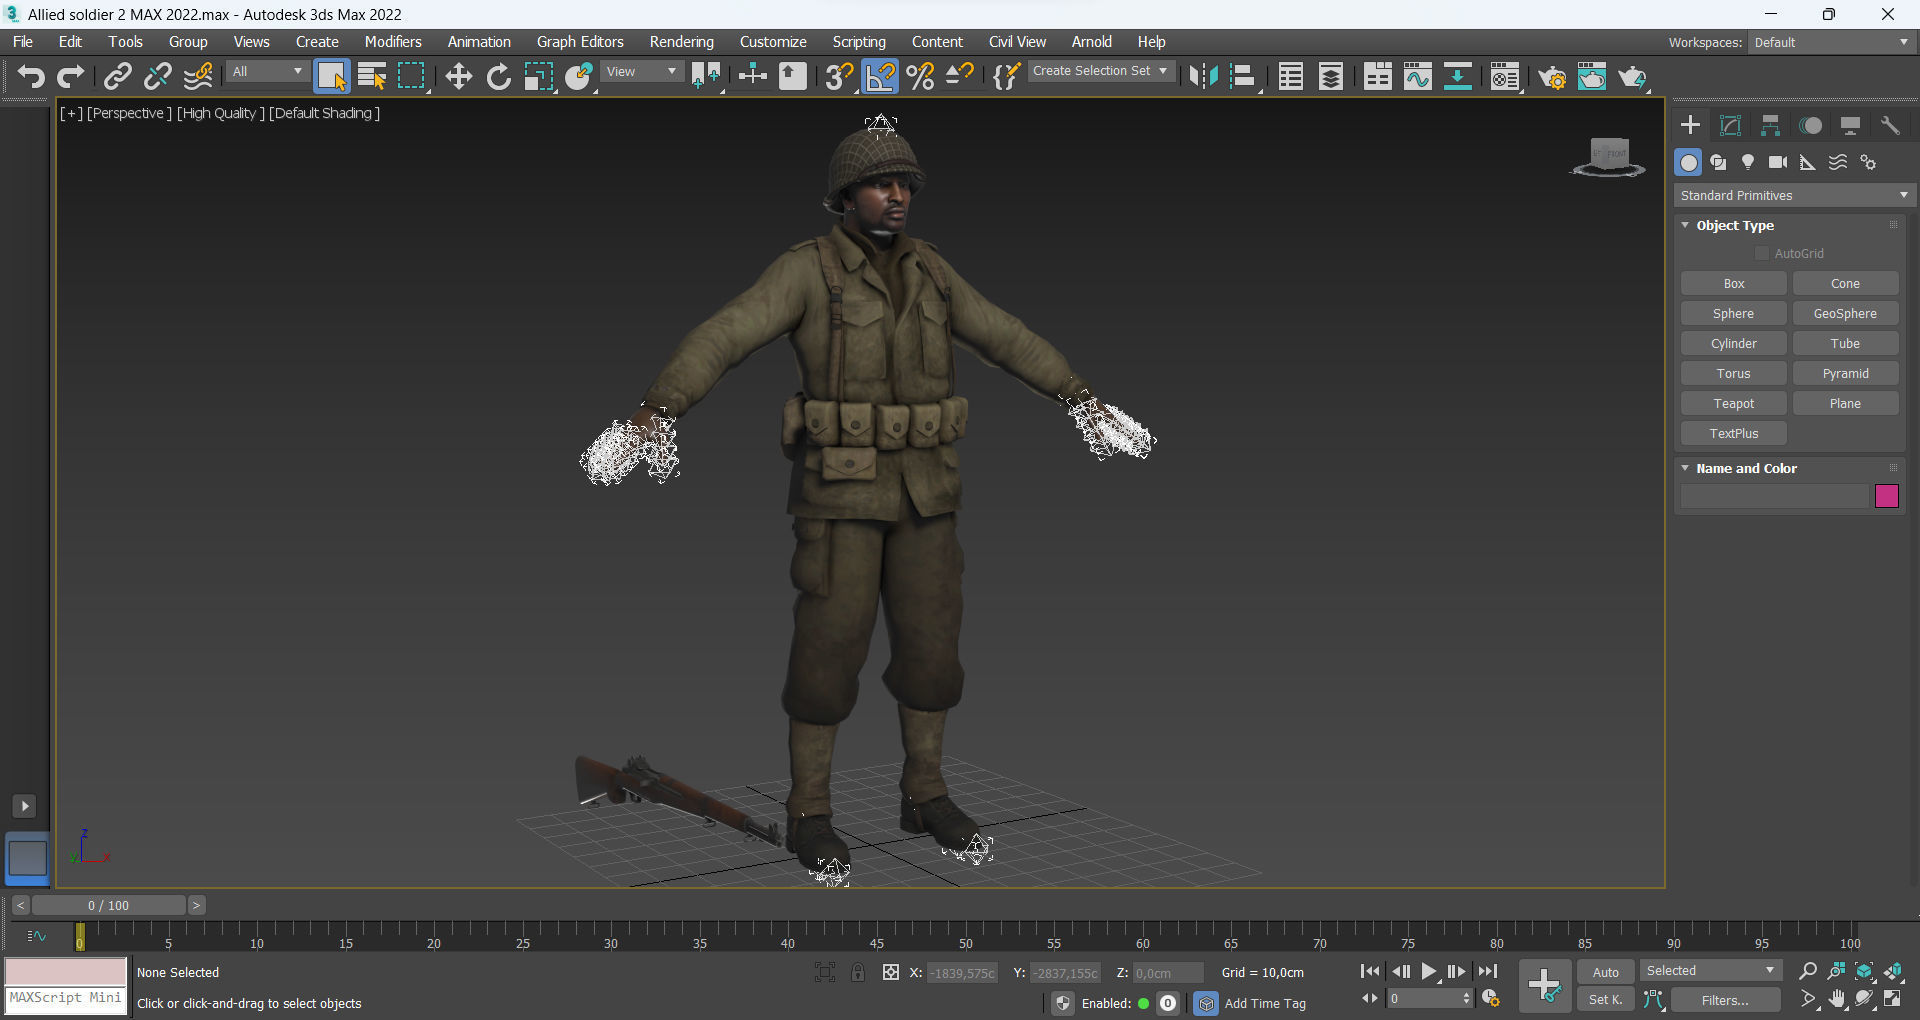
Task: Toggle Percent Snap button
Action: (x=921, y=77)
